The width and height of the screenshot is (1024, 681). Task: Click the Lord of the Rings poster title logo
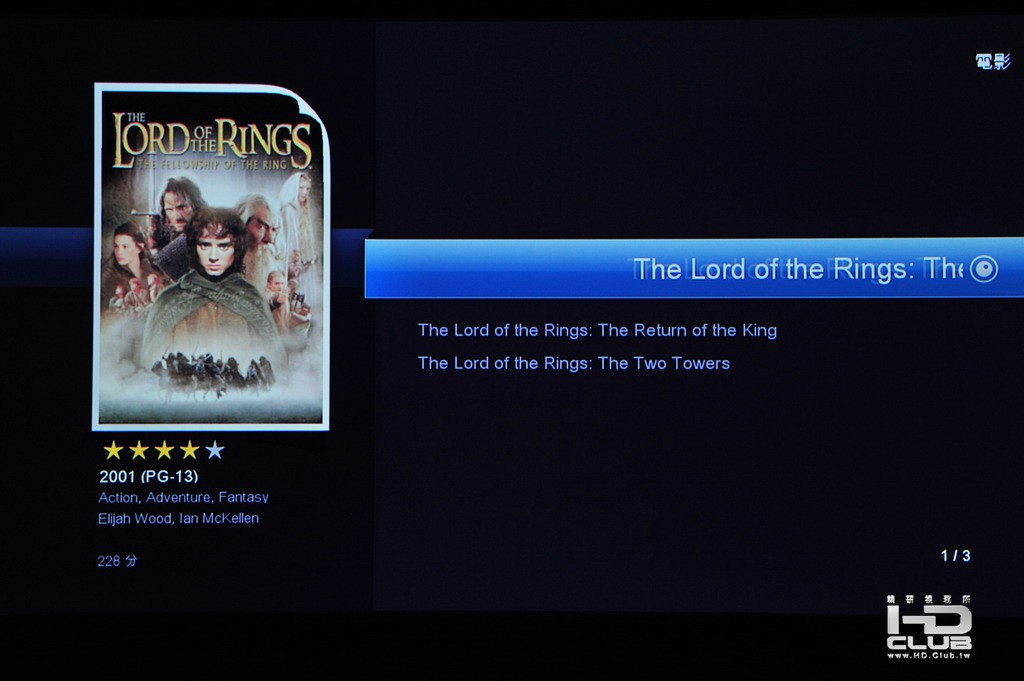[x=212, y=142]
